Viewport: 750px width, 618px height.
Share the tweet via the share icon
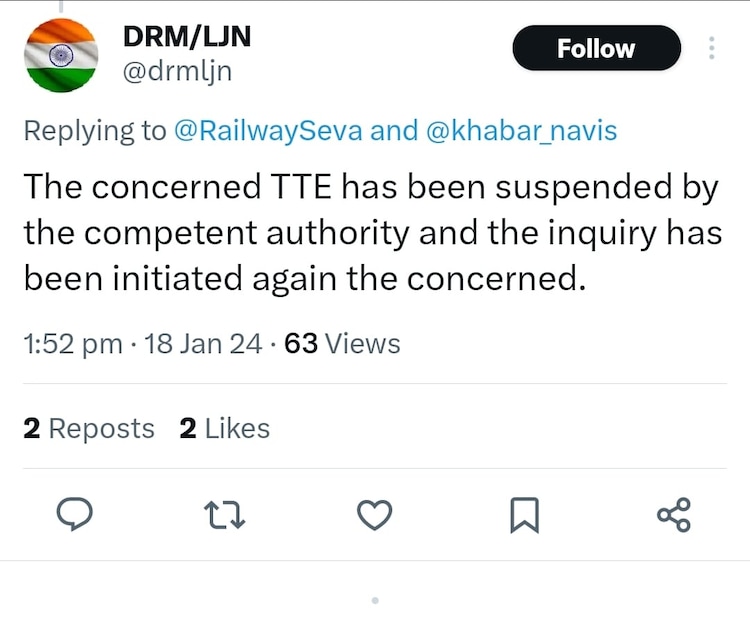click(x=673, y=515)
